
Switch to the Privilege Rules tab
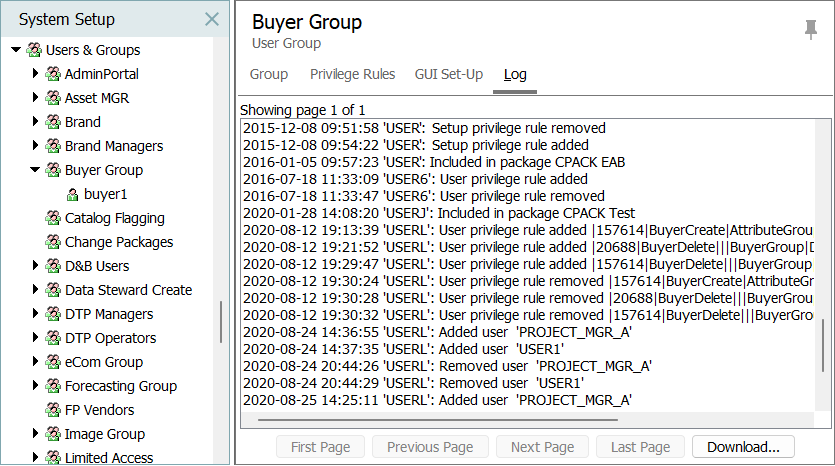click(x=353, y=74)
